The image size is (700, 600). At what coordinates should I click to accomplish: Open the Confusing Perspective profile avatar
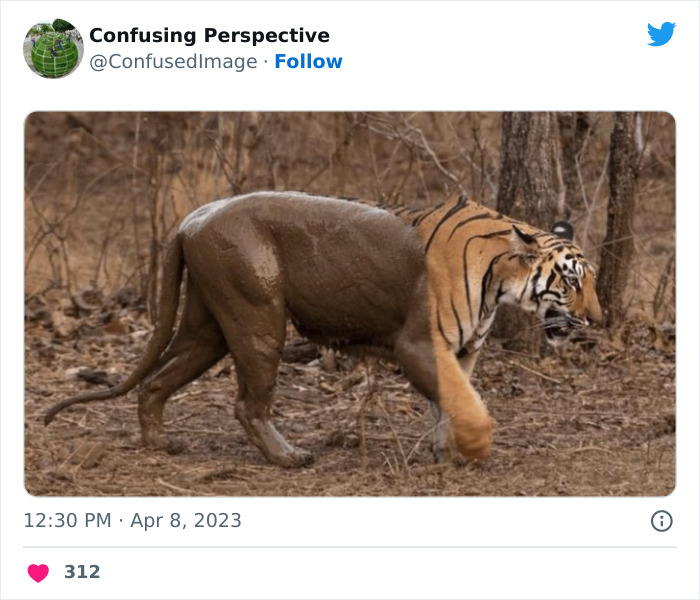click(x=53, y=48)
